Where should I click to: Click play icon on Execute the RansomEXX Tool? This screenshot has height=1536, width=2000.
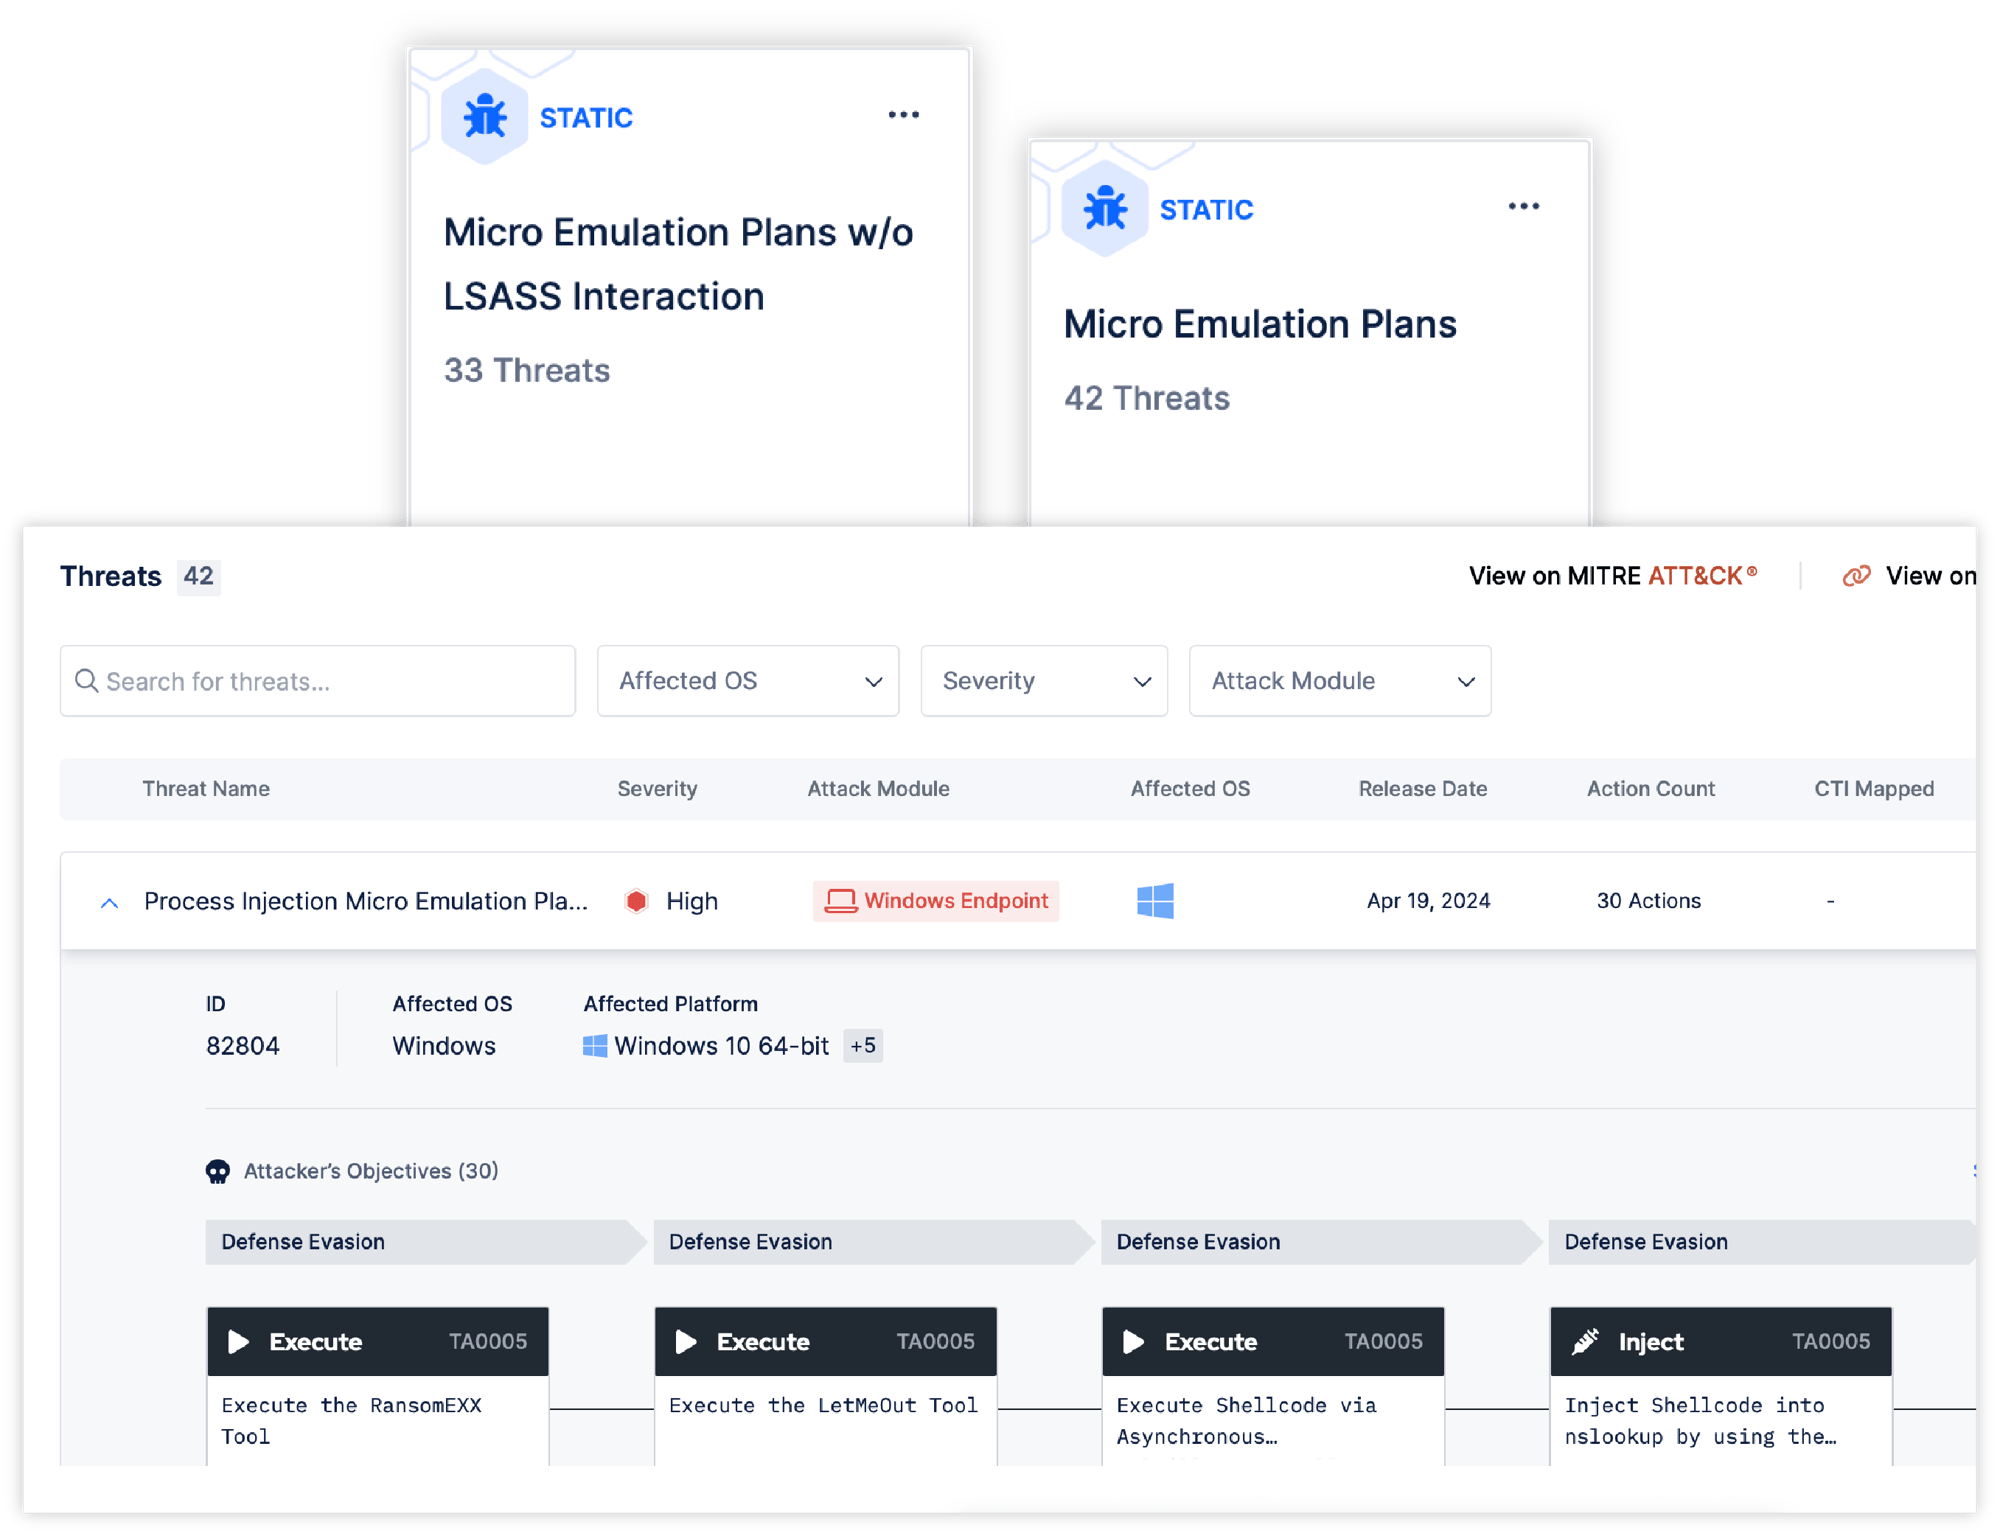point(238,1341)
